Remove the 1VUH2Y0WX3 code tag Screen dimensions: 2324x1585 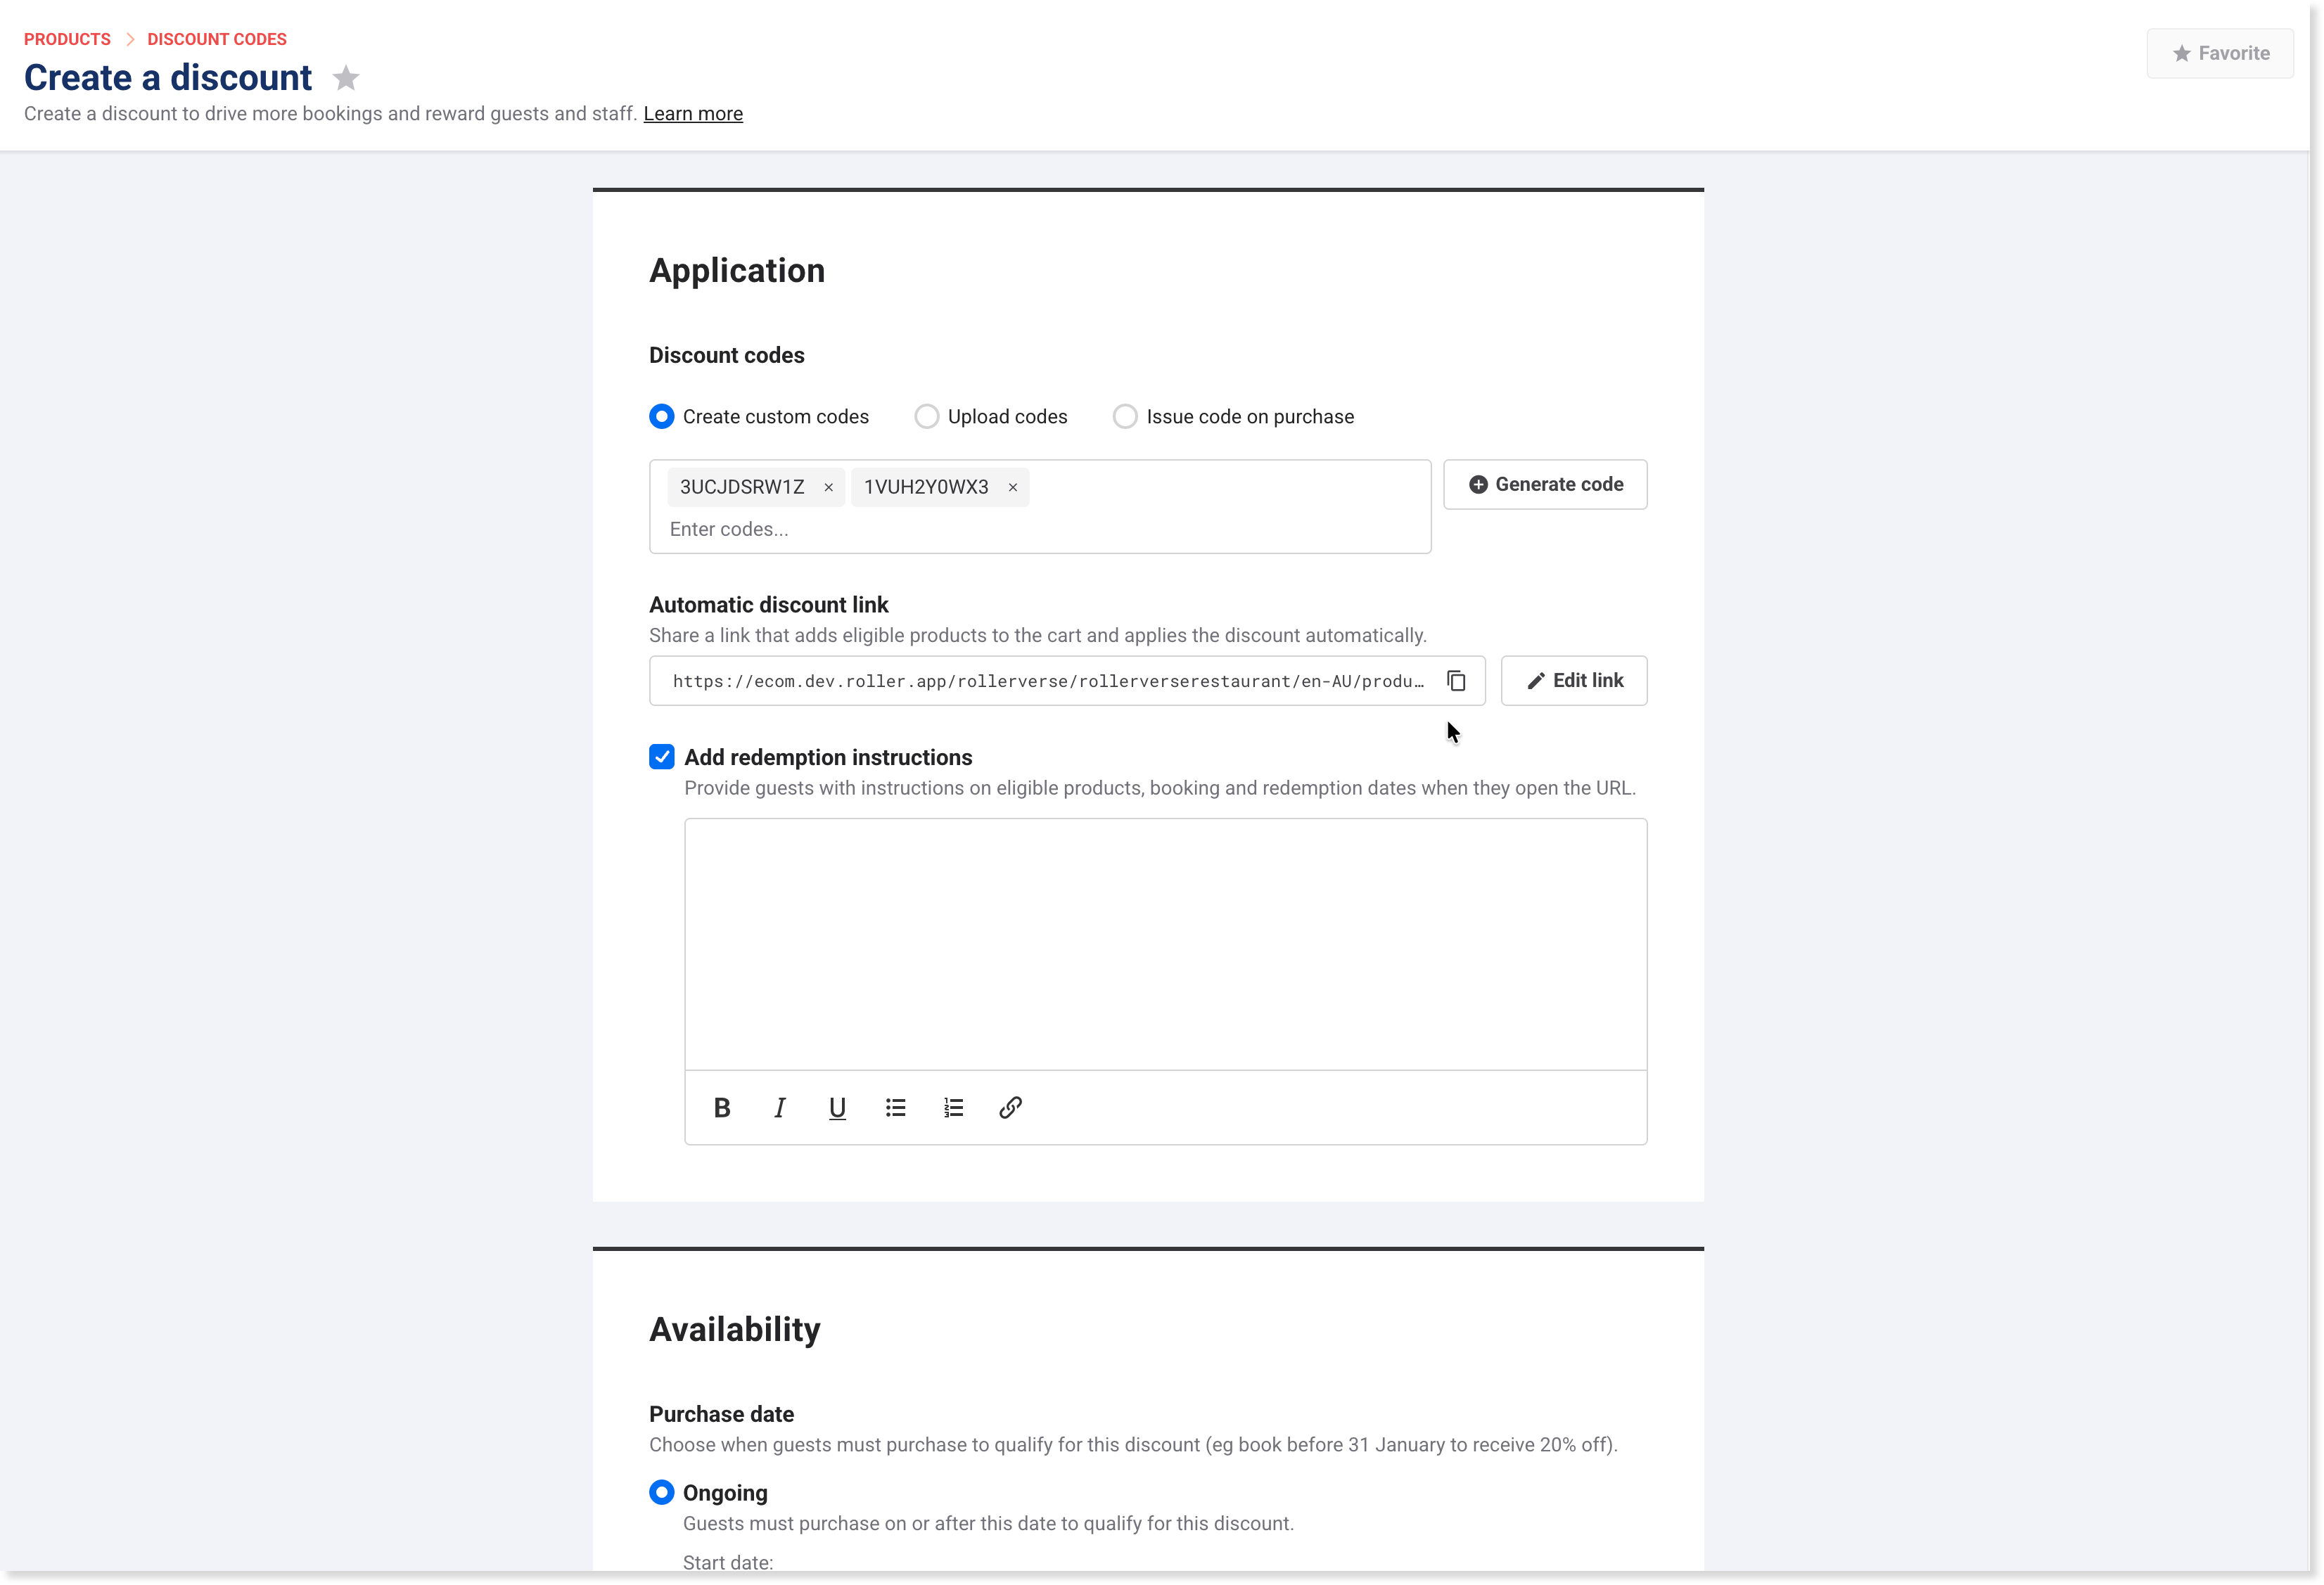coord(1012,487)
